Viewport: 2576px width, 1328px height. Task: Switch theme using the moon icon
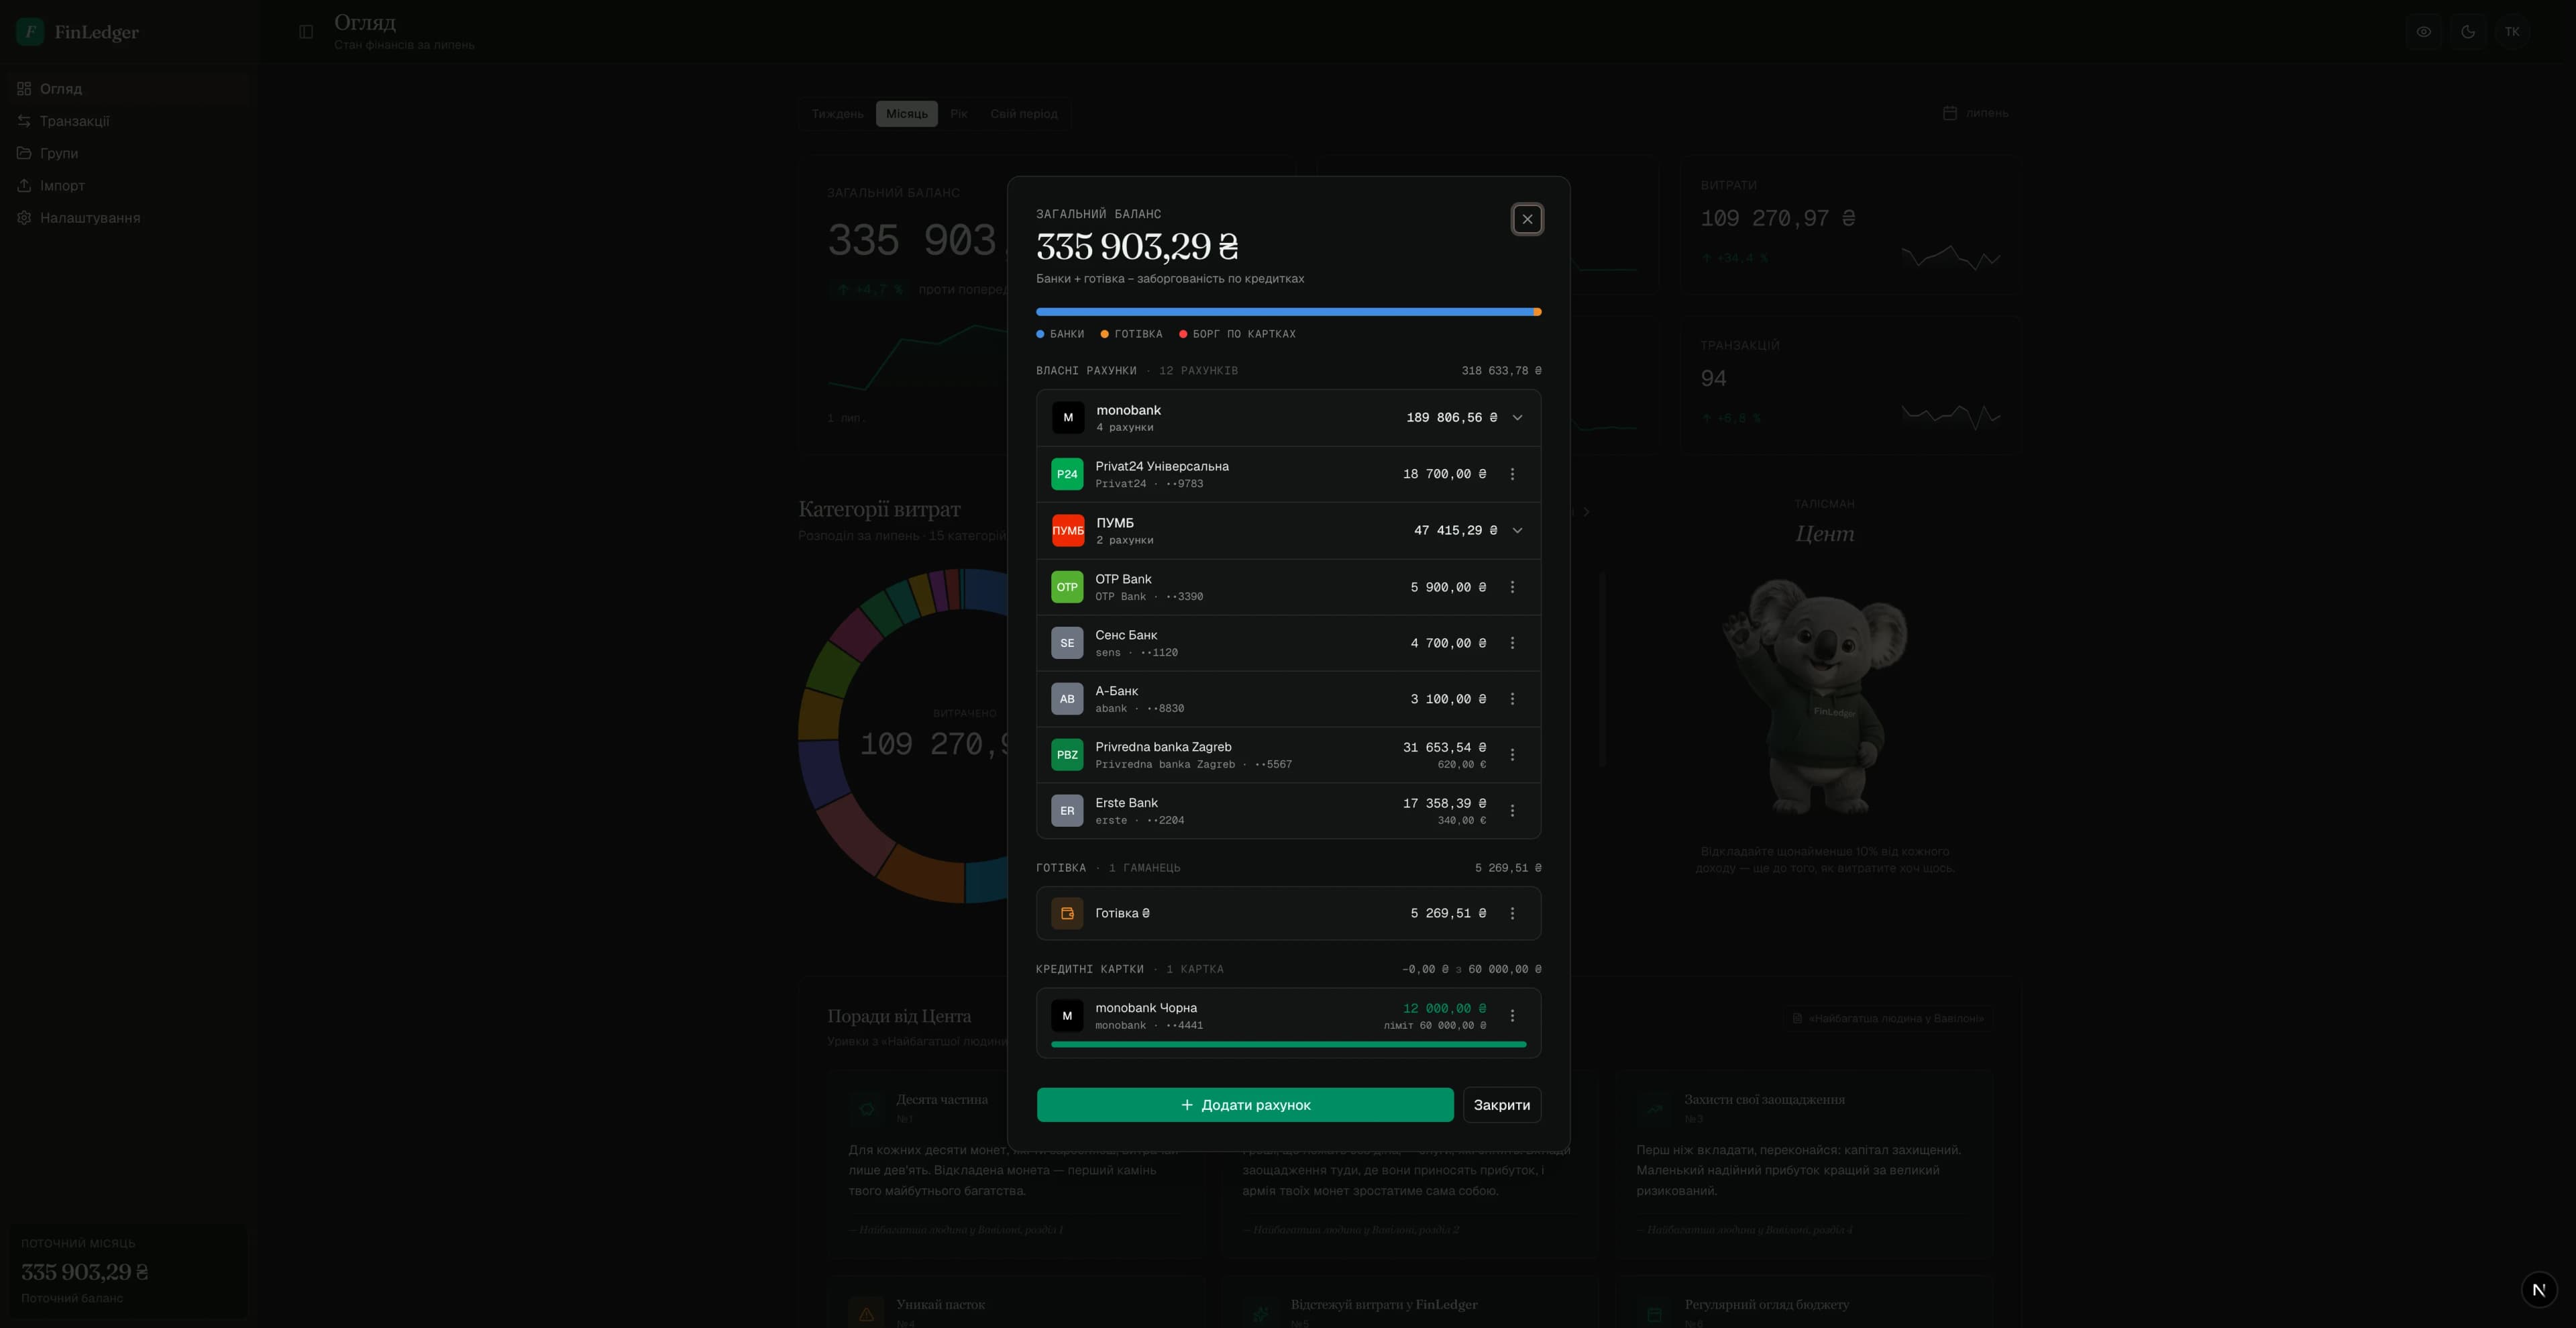(2468, 32)
